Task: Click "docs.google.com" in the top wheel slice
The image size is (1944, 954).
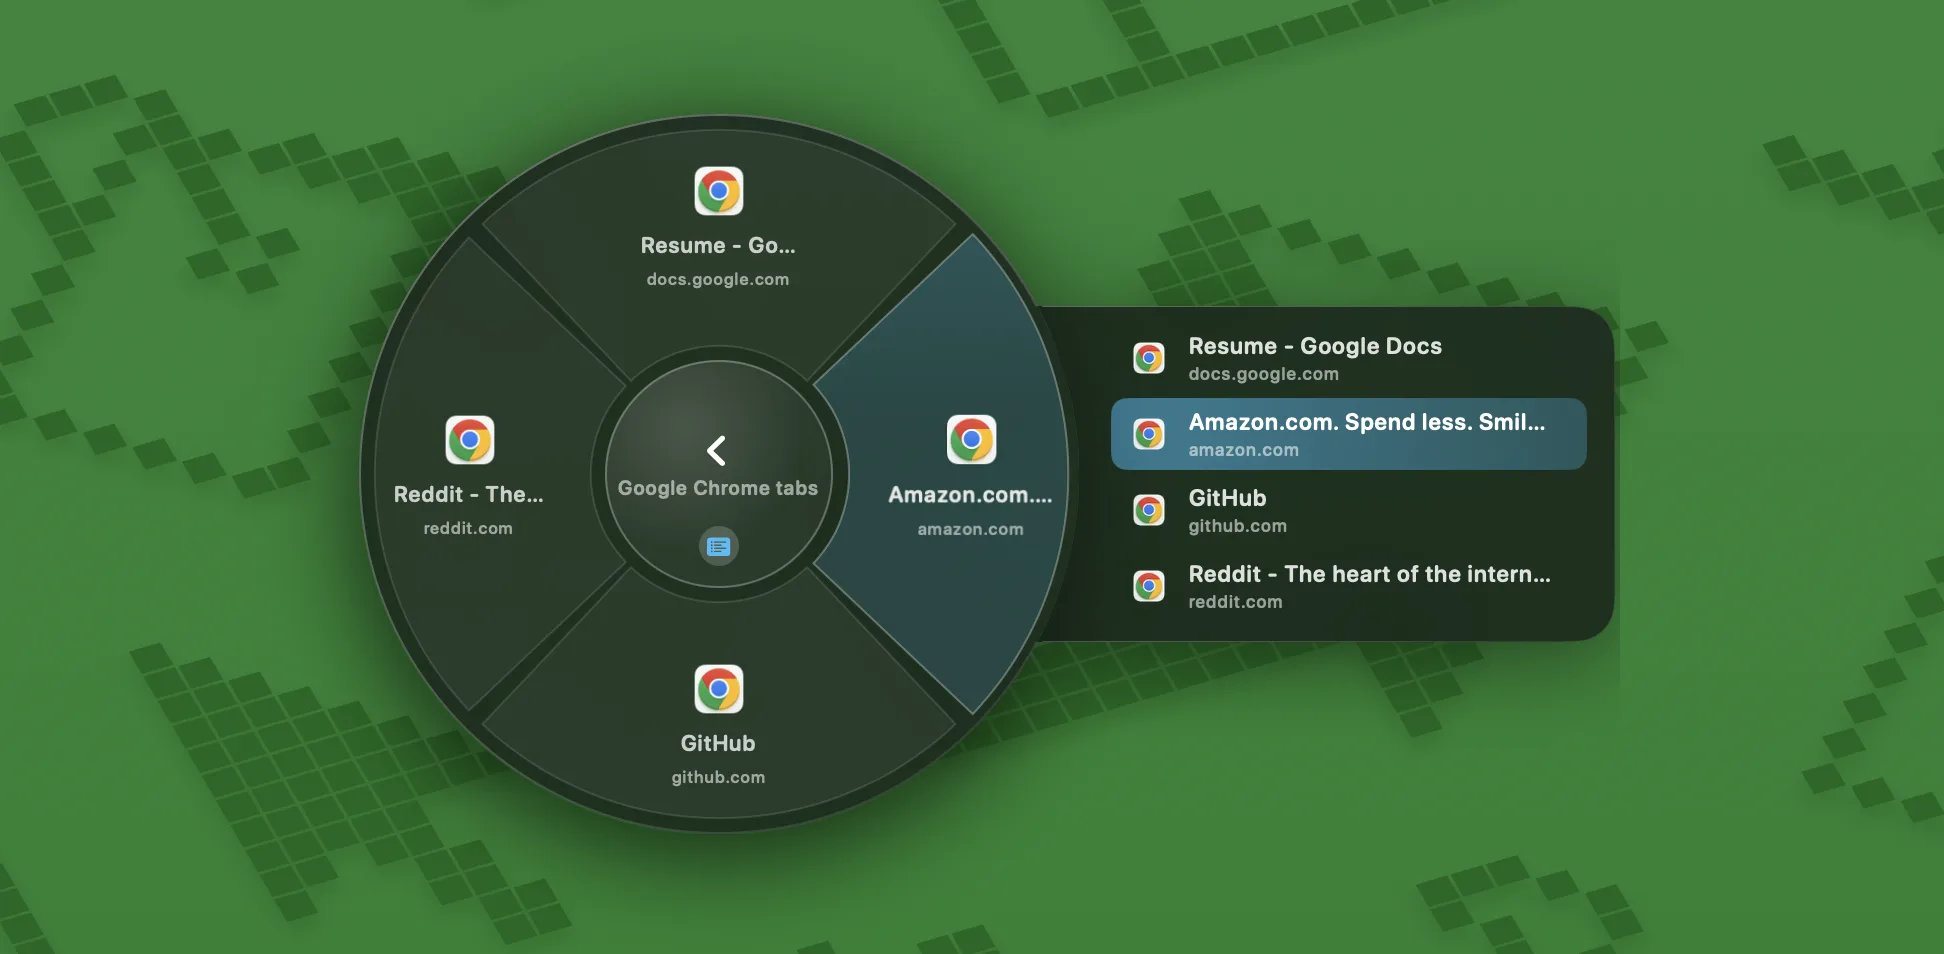Action: click(718, 280)
